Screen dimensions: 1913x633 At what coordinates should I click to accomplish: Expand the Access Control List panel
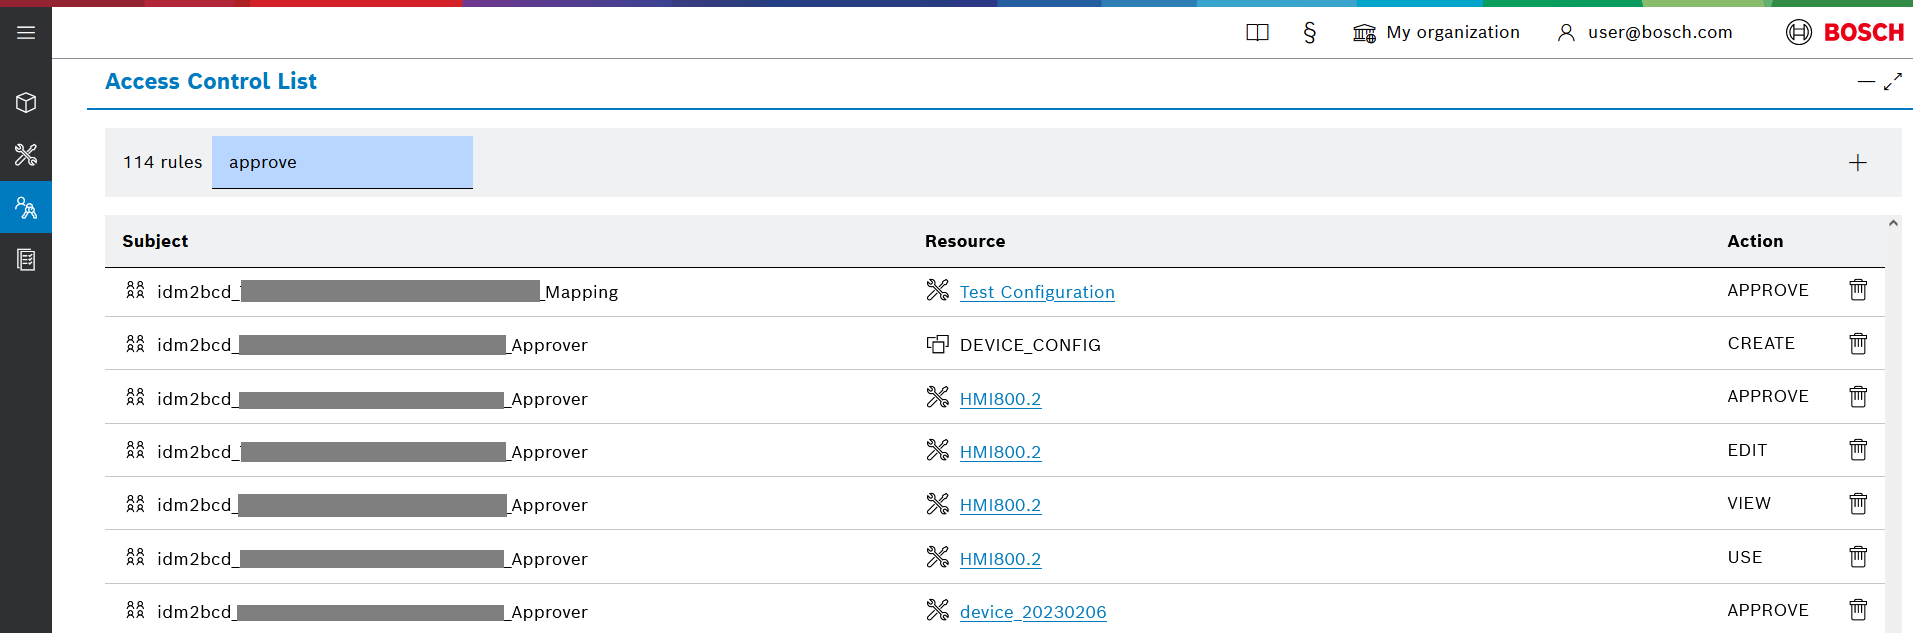tap(1893, 82)
